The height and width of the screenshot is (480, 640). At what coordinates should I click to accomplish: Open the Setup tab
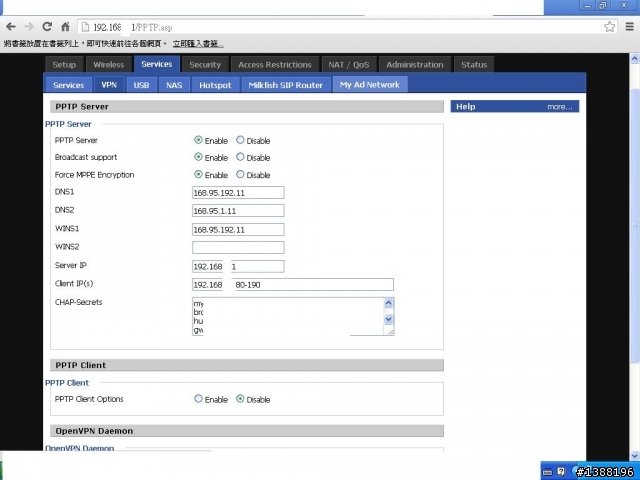tap(64, 65)
